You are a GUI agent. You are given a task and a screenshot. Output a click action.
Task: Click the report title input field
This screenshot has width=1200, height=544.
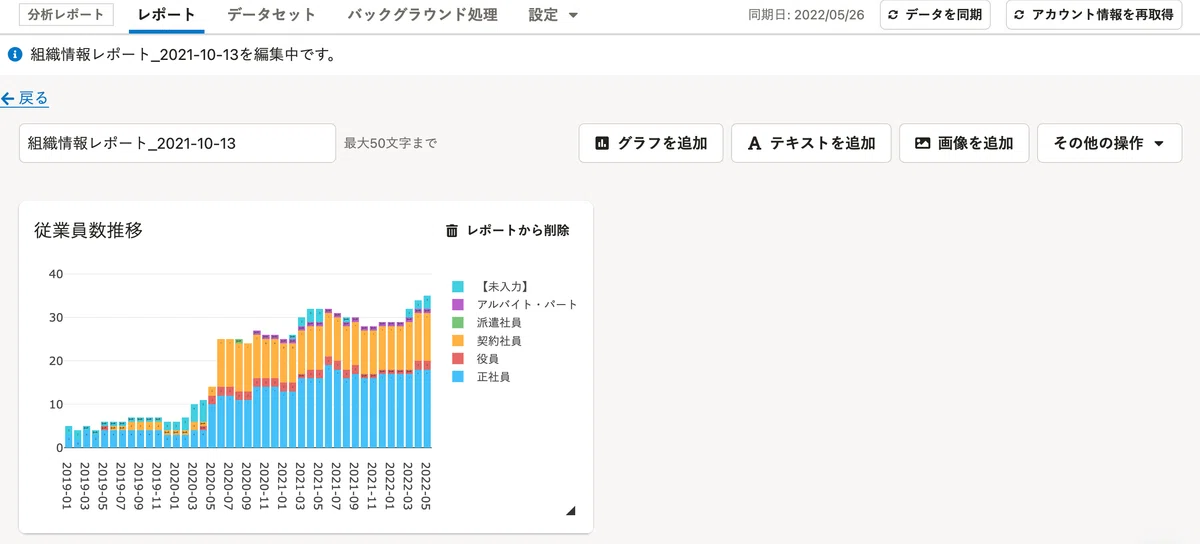177,143
